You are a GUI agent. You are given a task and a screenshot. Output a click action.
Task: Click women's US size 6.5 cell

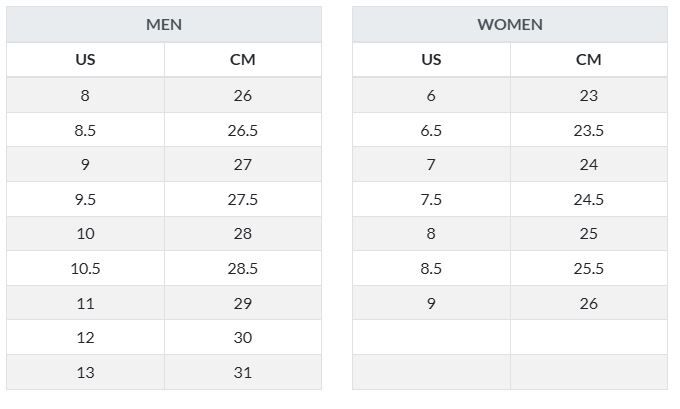431,130
